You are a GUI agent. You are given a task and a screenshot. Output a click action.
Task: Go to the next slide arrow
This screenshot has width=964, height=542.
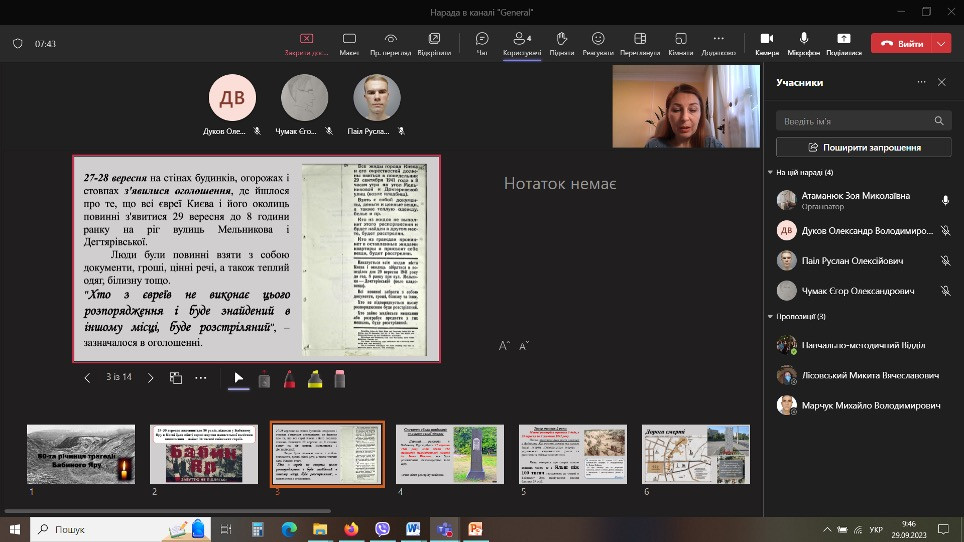point(151,378)
